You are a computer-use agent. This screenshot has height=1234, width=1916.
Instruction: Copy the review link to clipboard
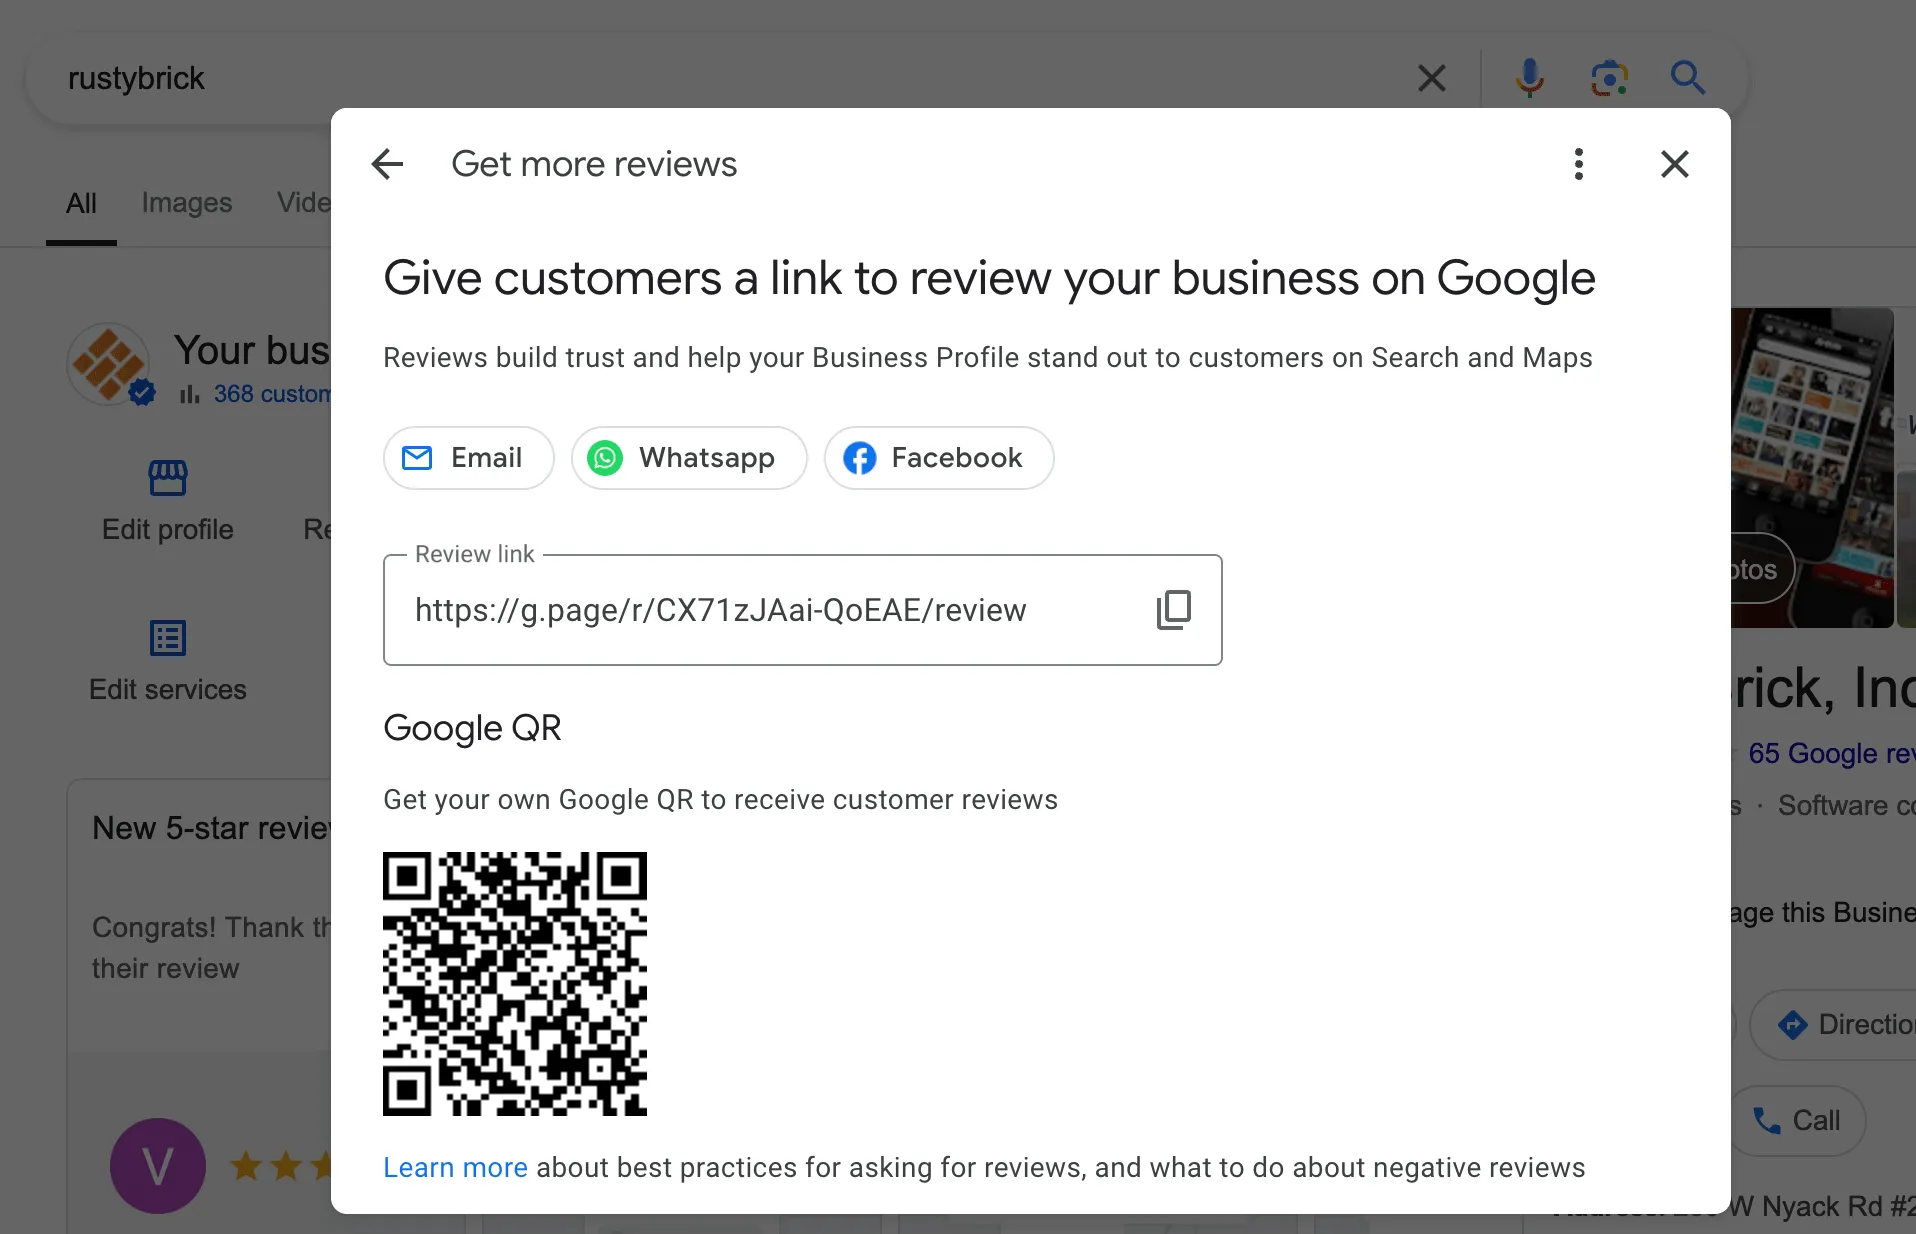tap(1173, 609)
